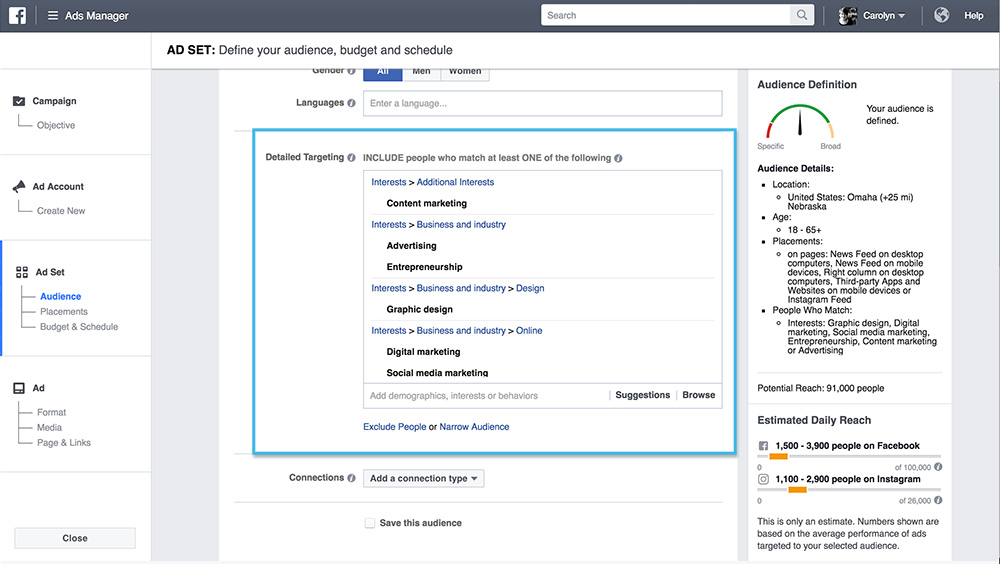
Task: Go to Budget & Schedule step
Action: pyautogui.click(x=79, y=327)
